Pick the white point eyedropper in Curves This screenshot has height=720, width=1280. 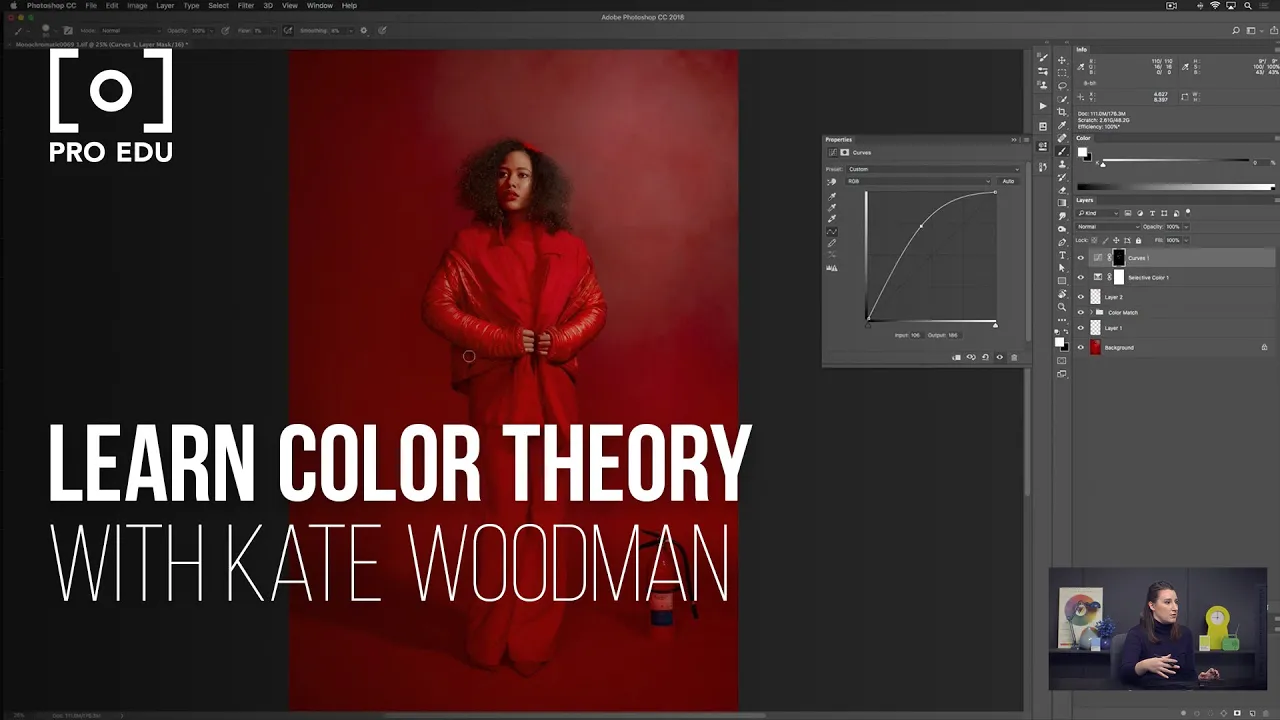point(832,219)
